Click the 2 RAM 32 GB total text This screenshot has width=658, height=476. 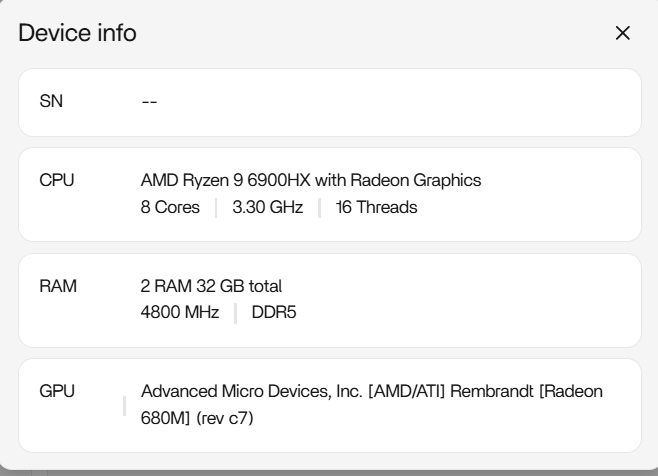click(211, 286)
